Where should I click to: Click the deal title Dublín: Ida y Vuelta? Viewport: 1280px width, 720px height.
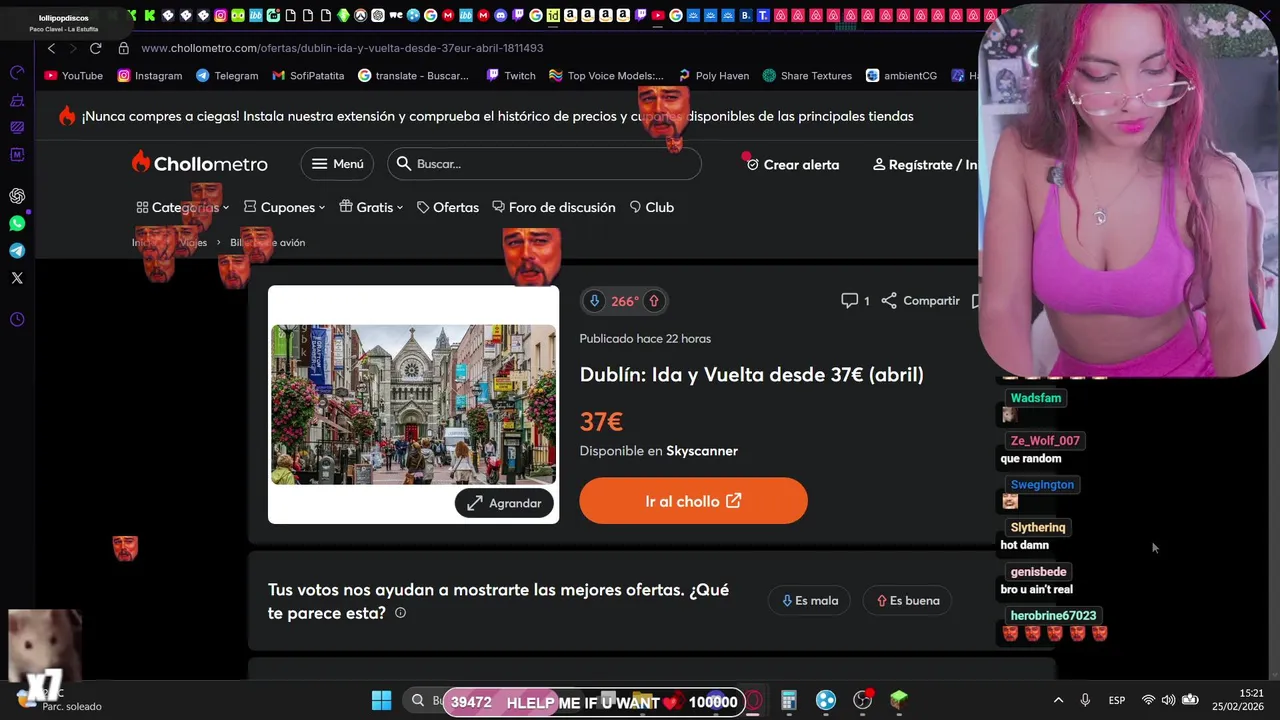click(x=752, y=375)
